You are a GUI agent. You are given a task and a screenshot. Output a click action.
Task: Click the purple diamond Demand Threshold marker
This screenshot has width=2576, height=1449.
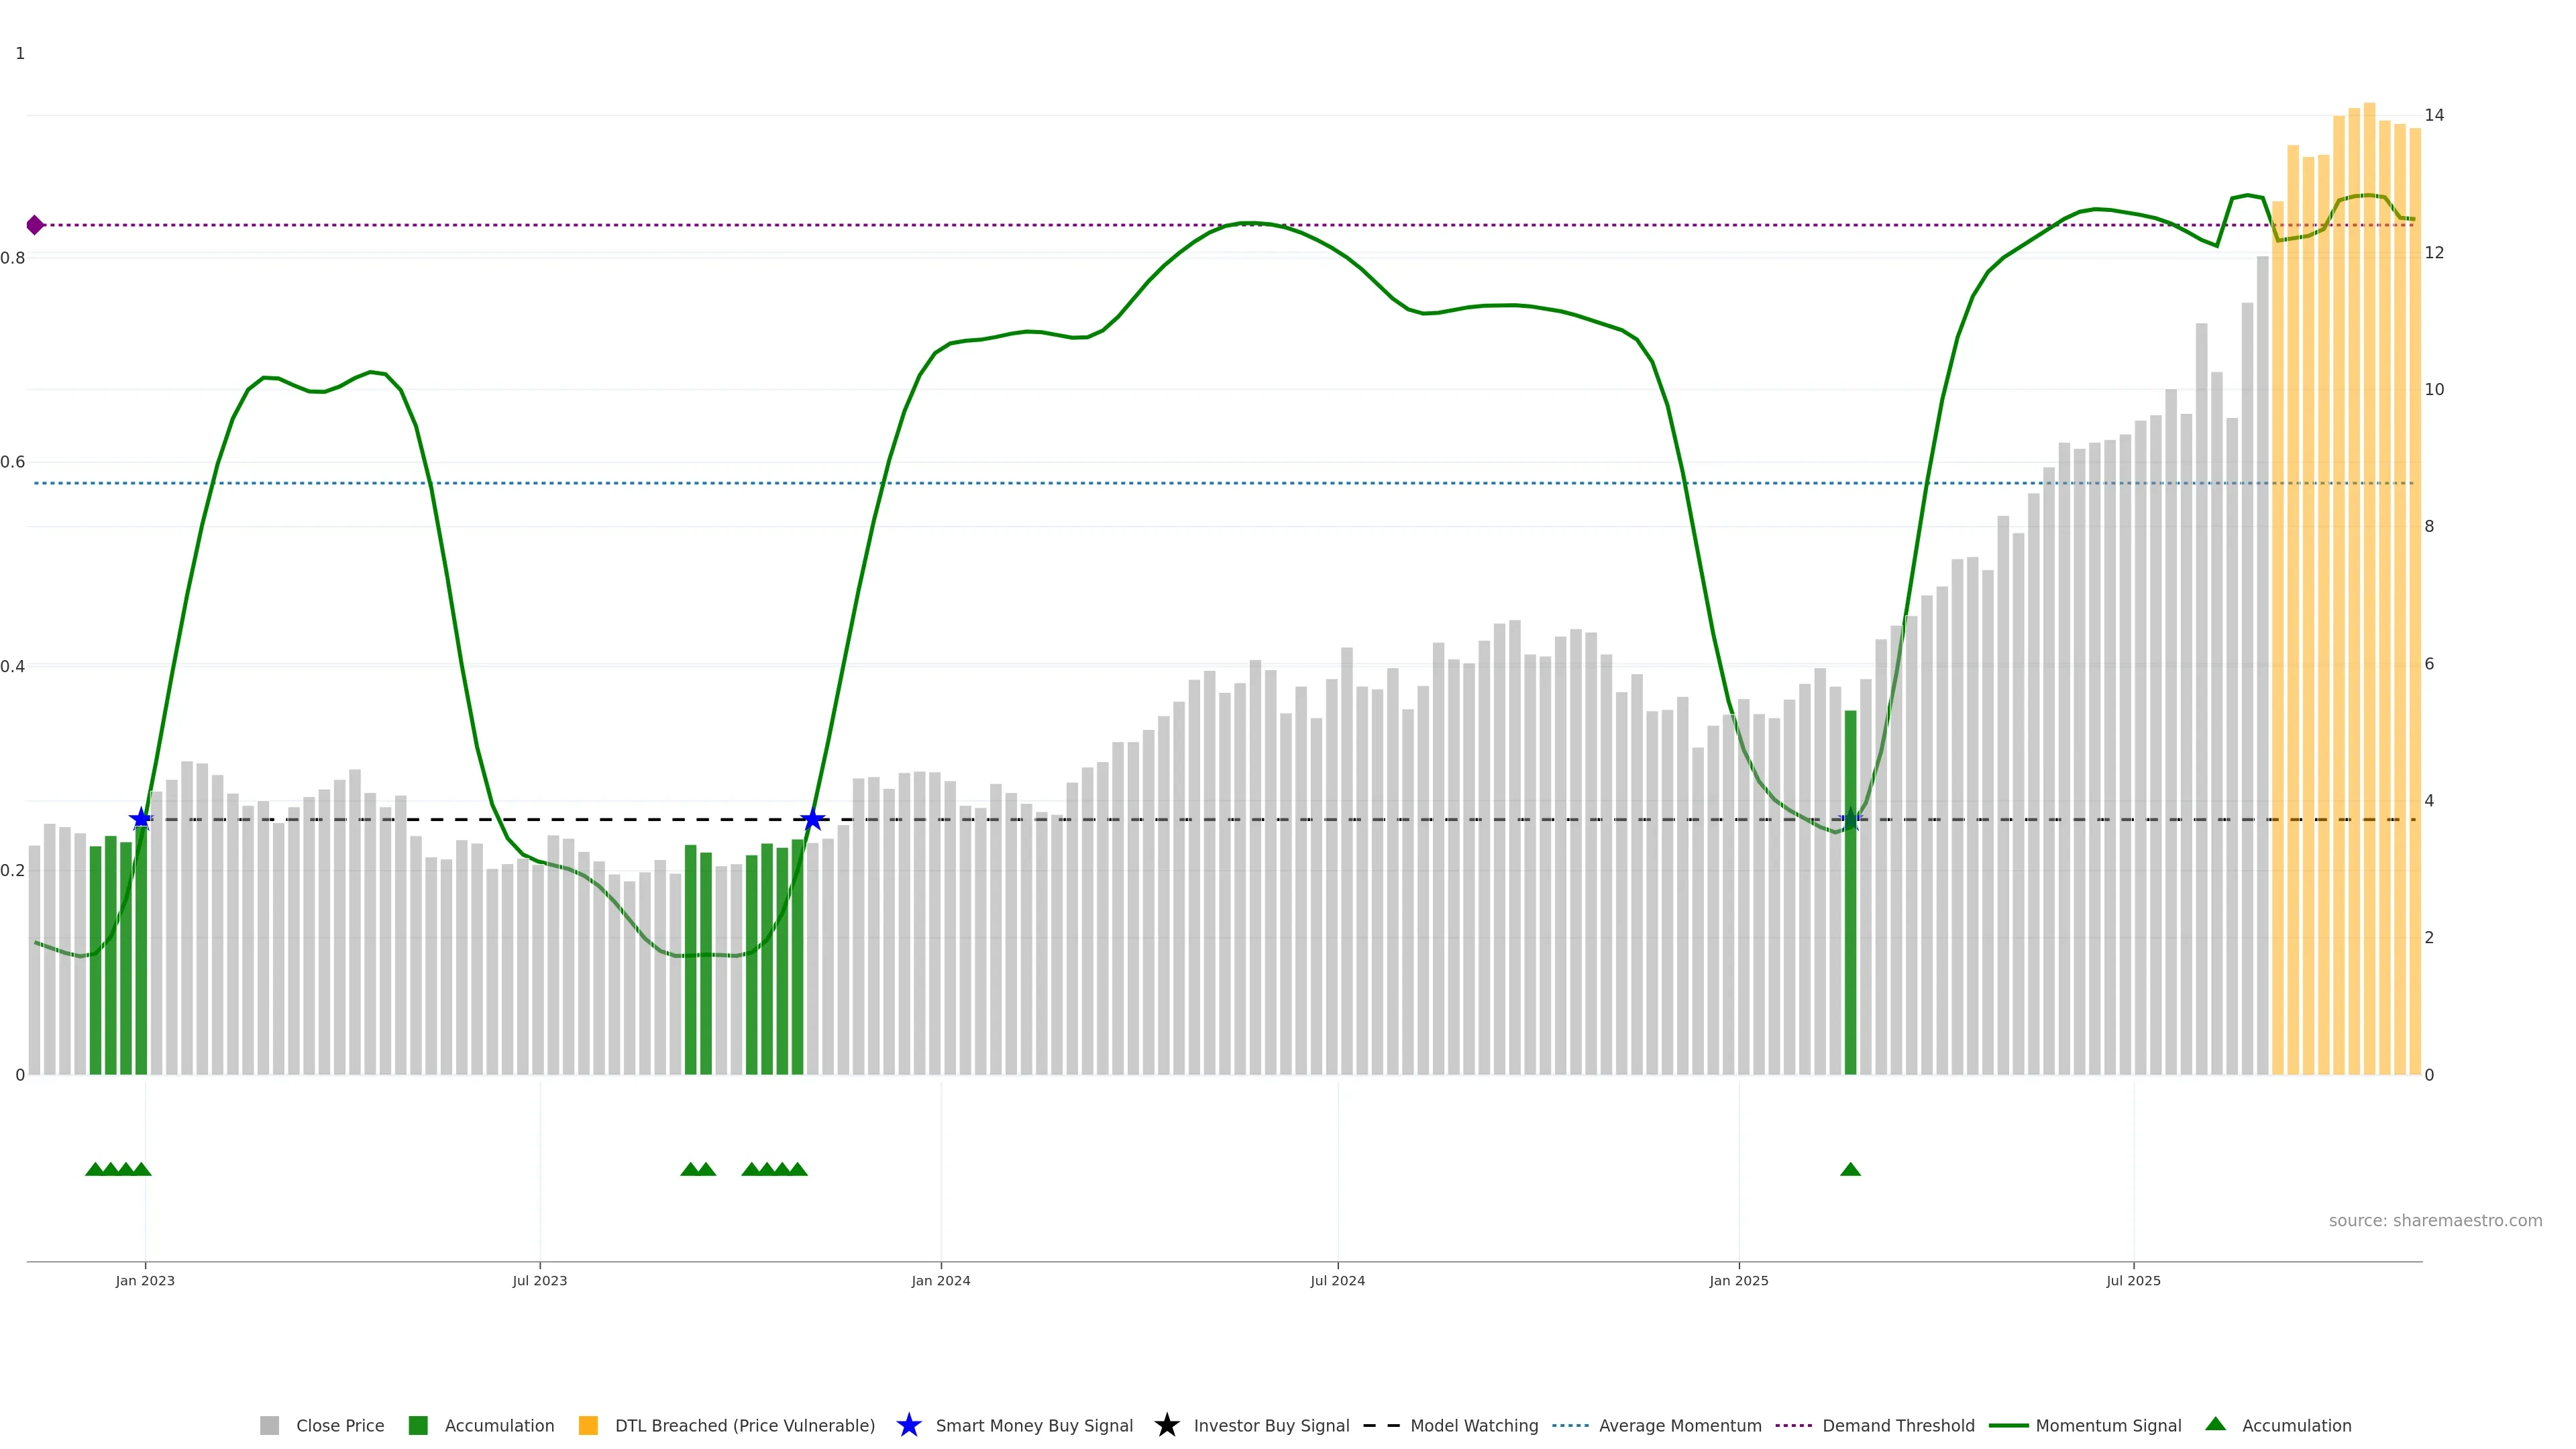point(35,225)
